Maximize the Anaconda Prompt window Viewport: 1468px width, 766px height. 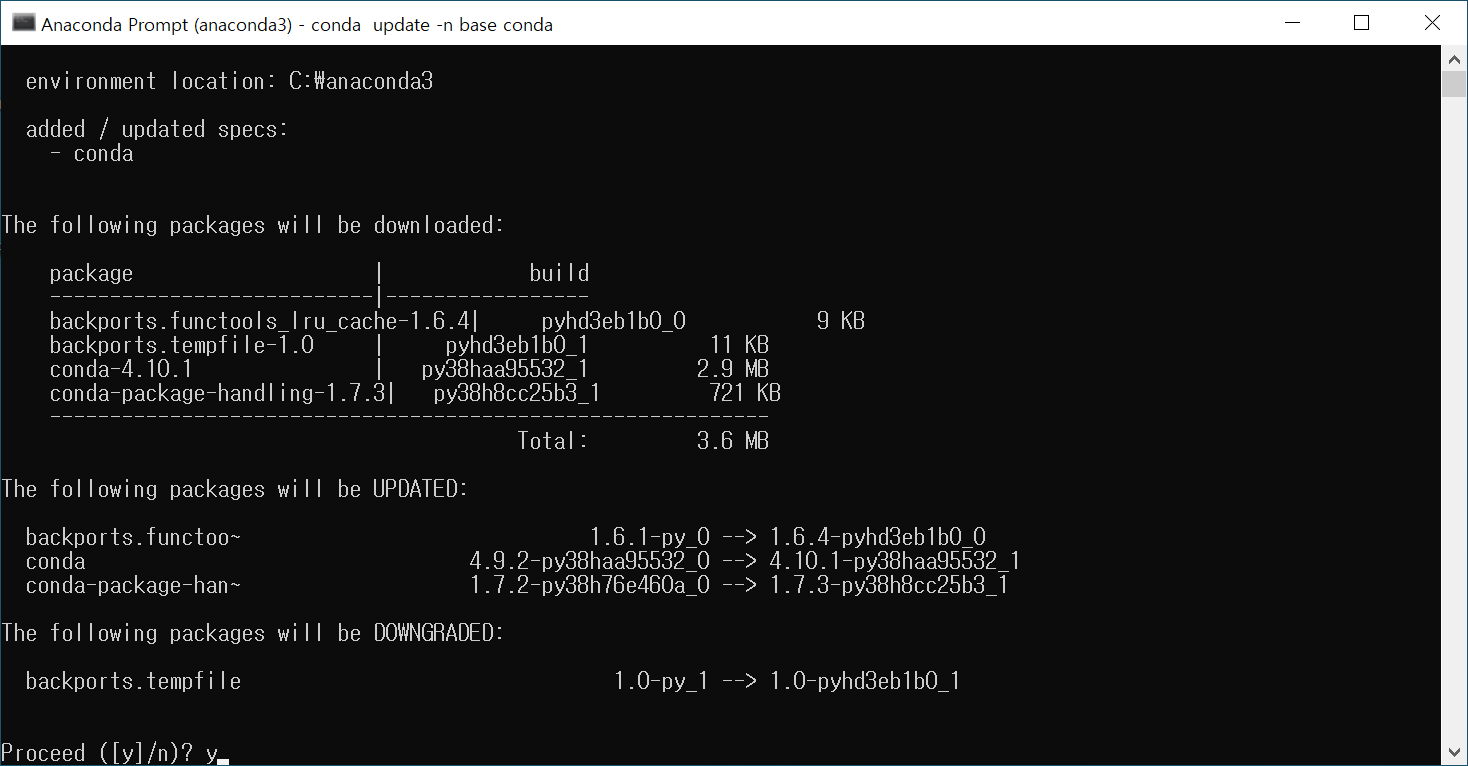[1361, 23]
